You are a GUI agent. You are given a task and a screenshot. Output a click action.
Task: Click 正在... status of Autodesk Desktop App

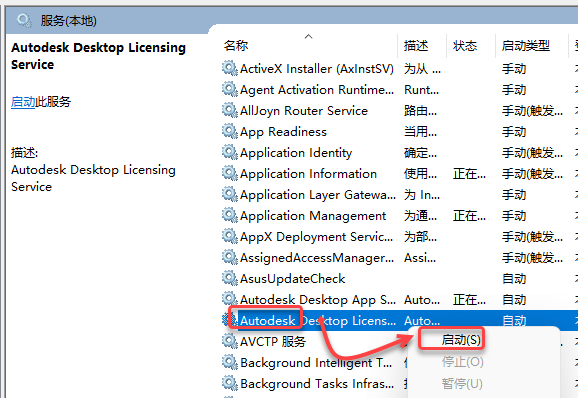(x=469, y=300)
